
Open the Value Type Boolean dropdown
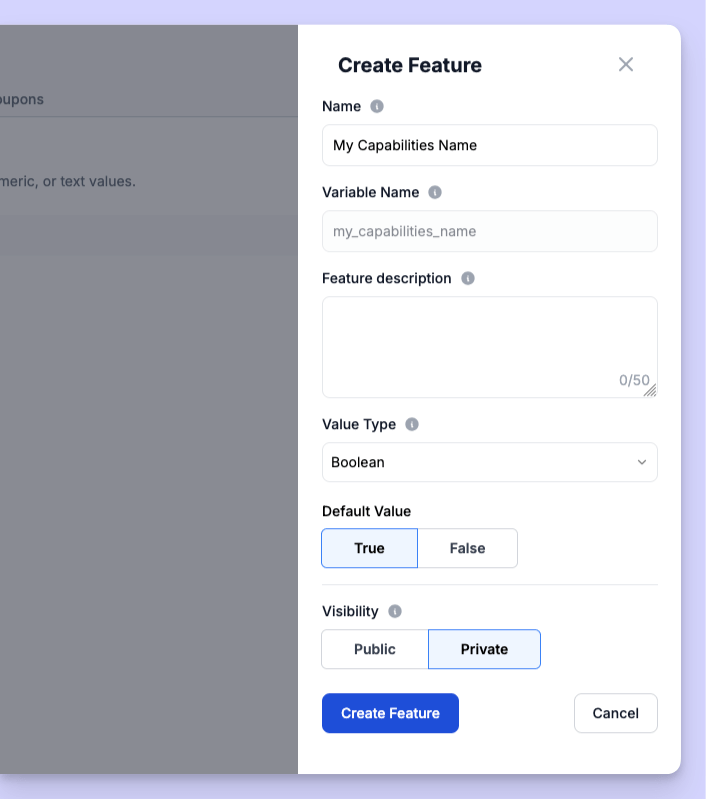489,462
